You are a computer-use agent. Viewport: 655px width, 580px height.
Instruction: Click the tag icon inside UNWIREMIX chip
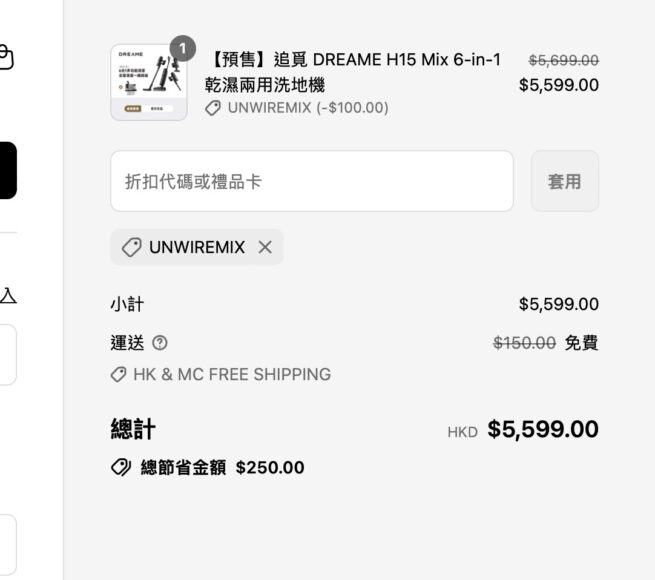click(131, 248)
